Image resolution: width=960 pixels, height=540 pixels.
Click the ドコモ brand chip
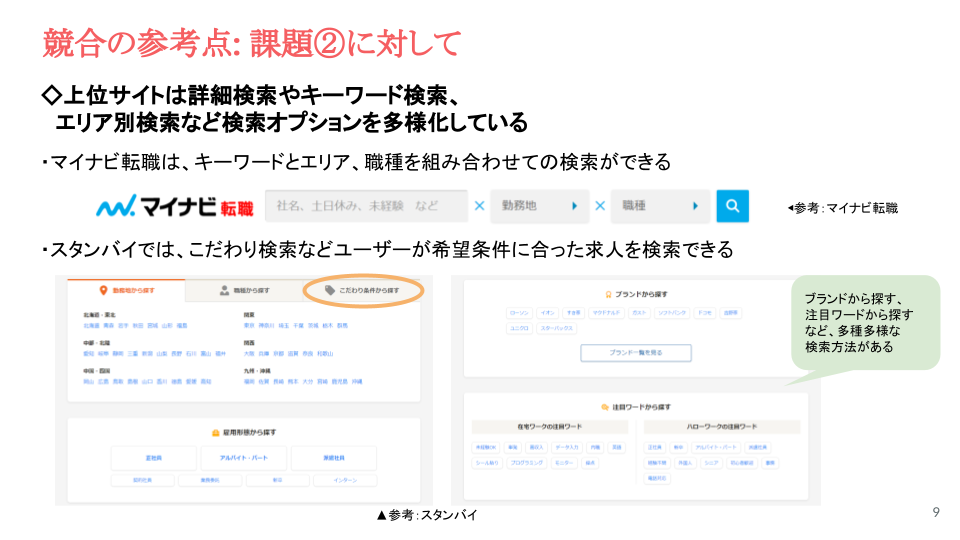[x=705, y=313]
